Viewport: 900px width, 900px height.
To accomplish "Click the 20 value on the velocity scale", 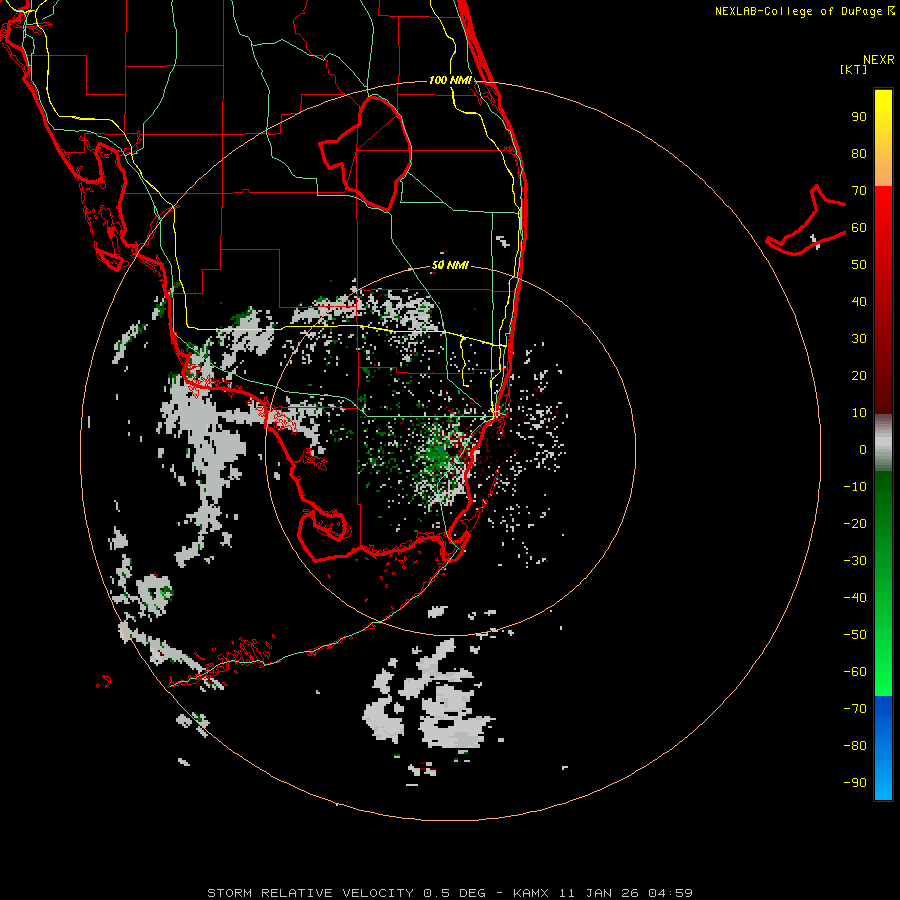I will (859, 376).
